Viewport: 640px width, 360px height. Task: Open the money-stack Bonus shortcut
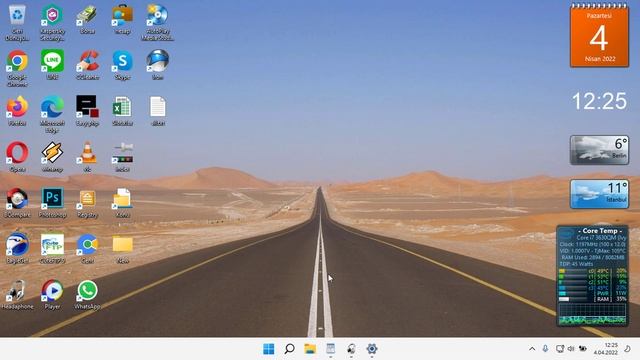[87, 16]
